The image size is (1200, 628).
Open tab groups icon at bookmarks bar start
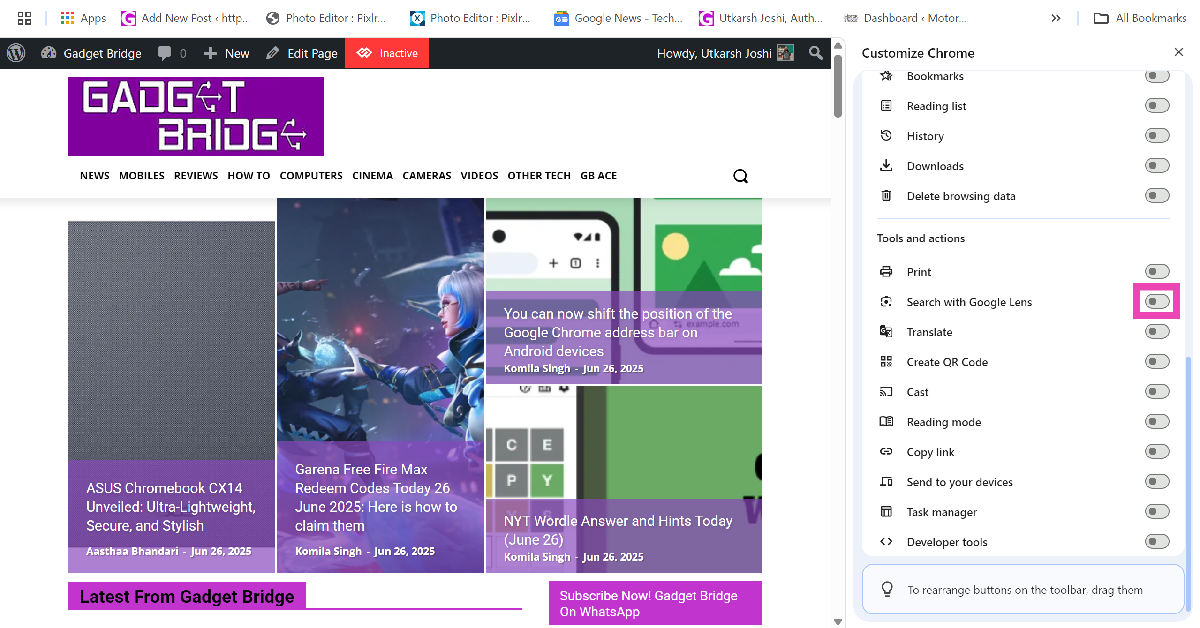tap(25, 18)
